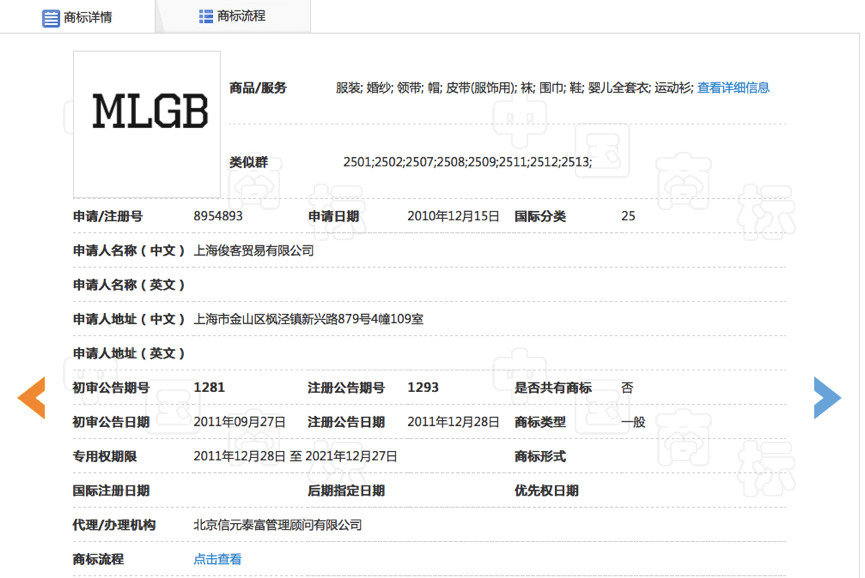The height and width of the screenshot is (578, 865).
Task: Open the 商标流程 tab
Action: (x=232, y=16)
